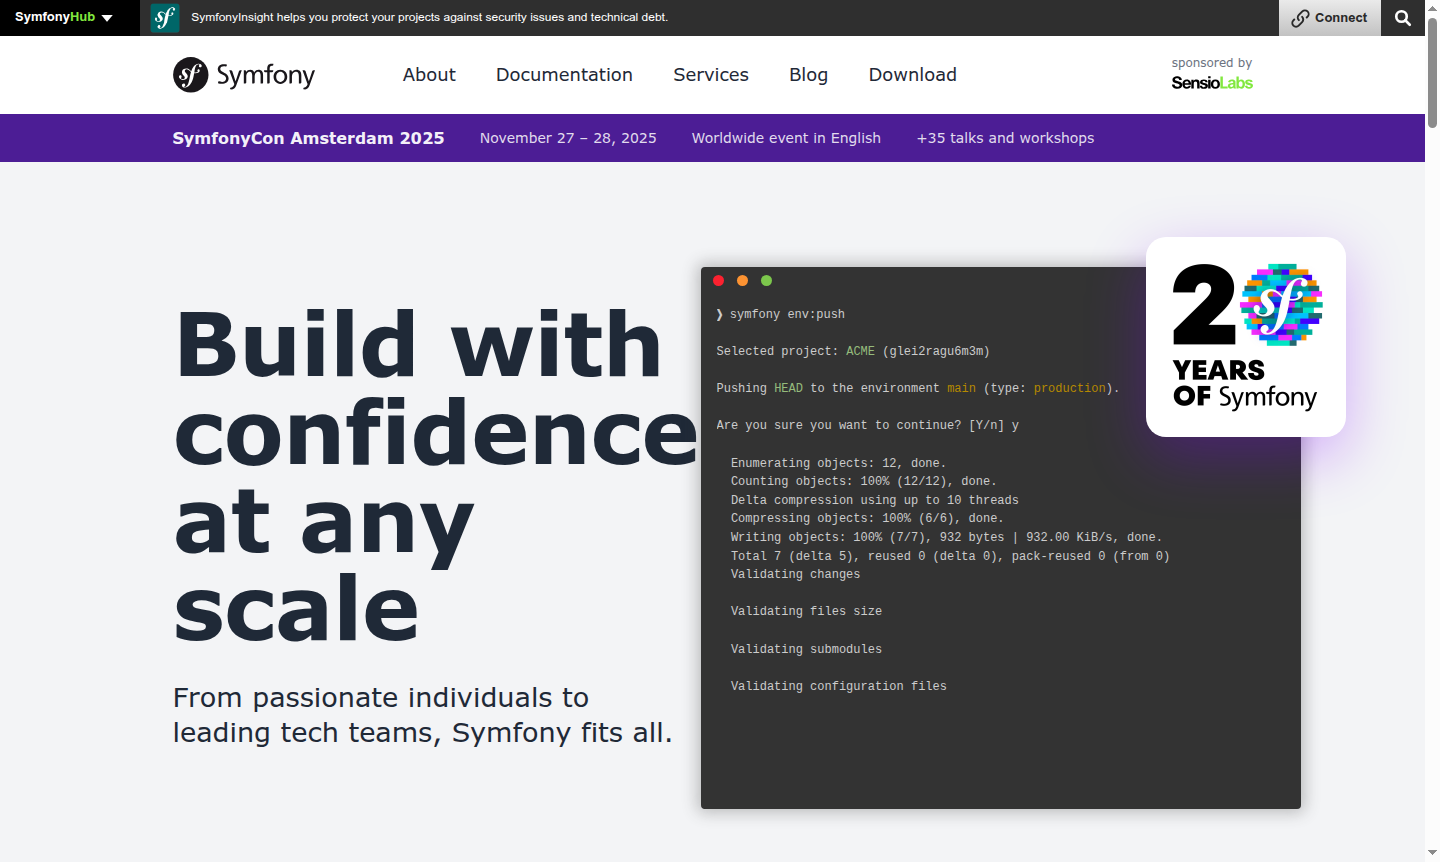Select Documentation in the navigation
This screenshot has height=862, width=1440.
tap(564, 74)
